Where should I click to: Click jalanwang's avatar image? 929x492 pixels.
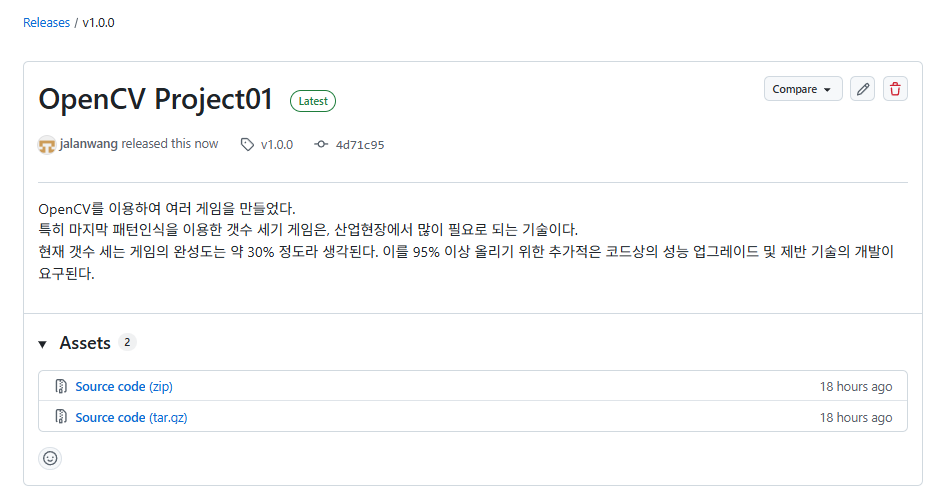[47, 144]
